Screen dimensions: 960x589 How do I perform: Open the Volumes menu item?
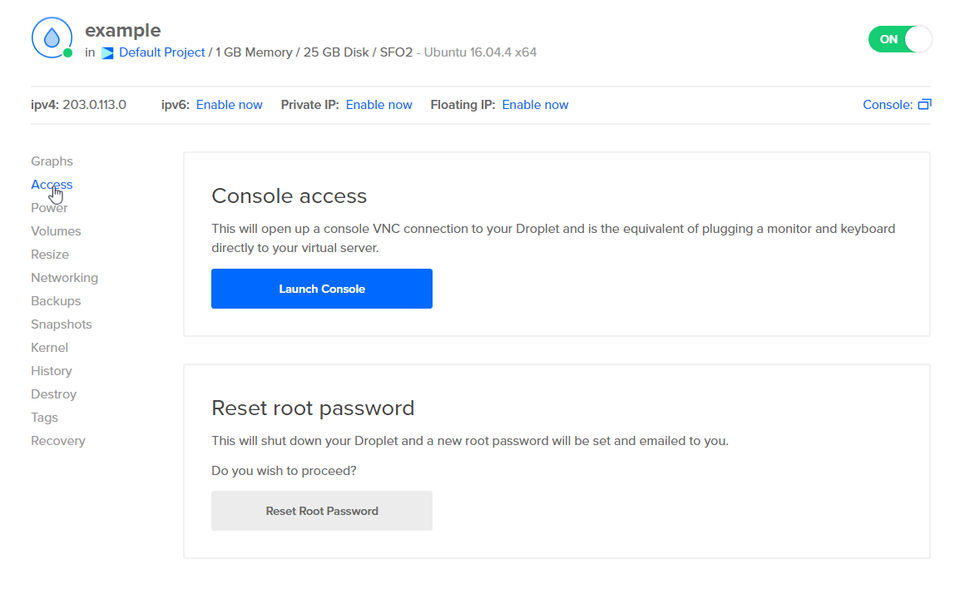(56, 231)
